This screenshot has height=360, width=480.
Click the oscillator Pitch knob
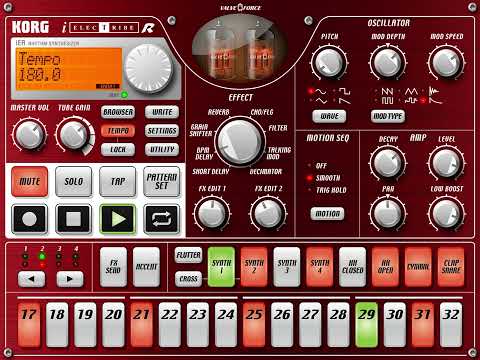pos(329,62)
